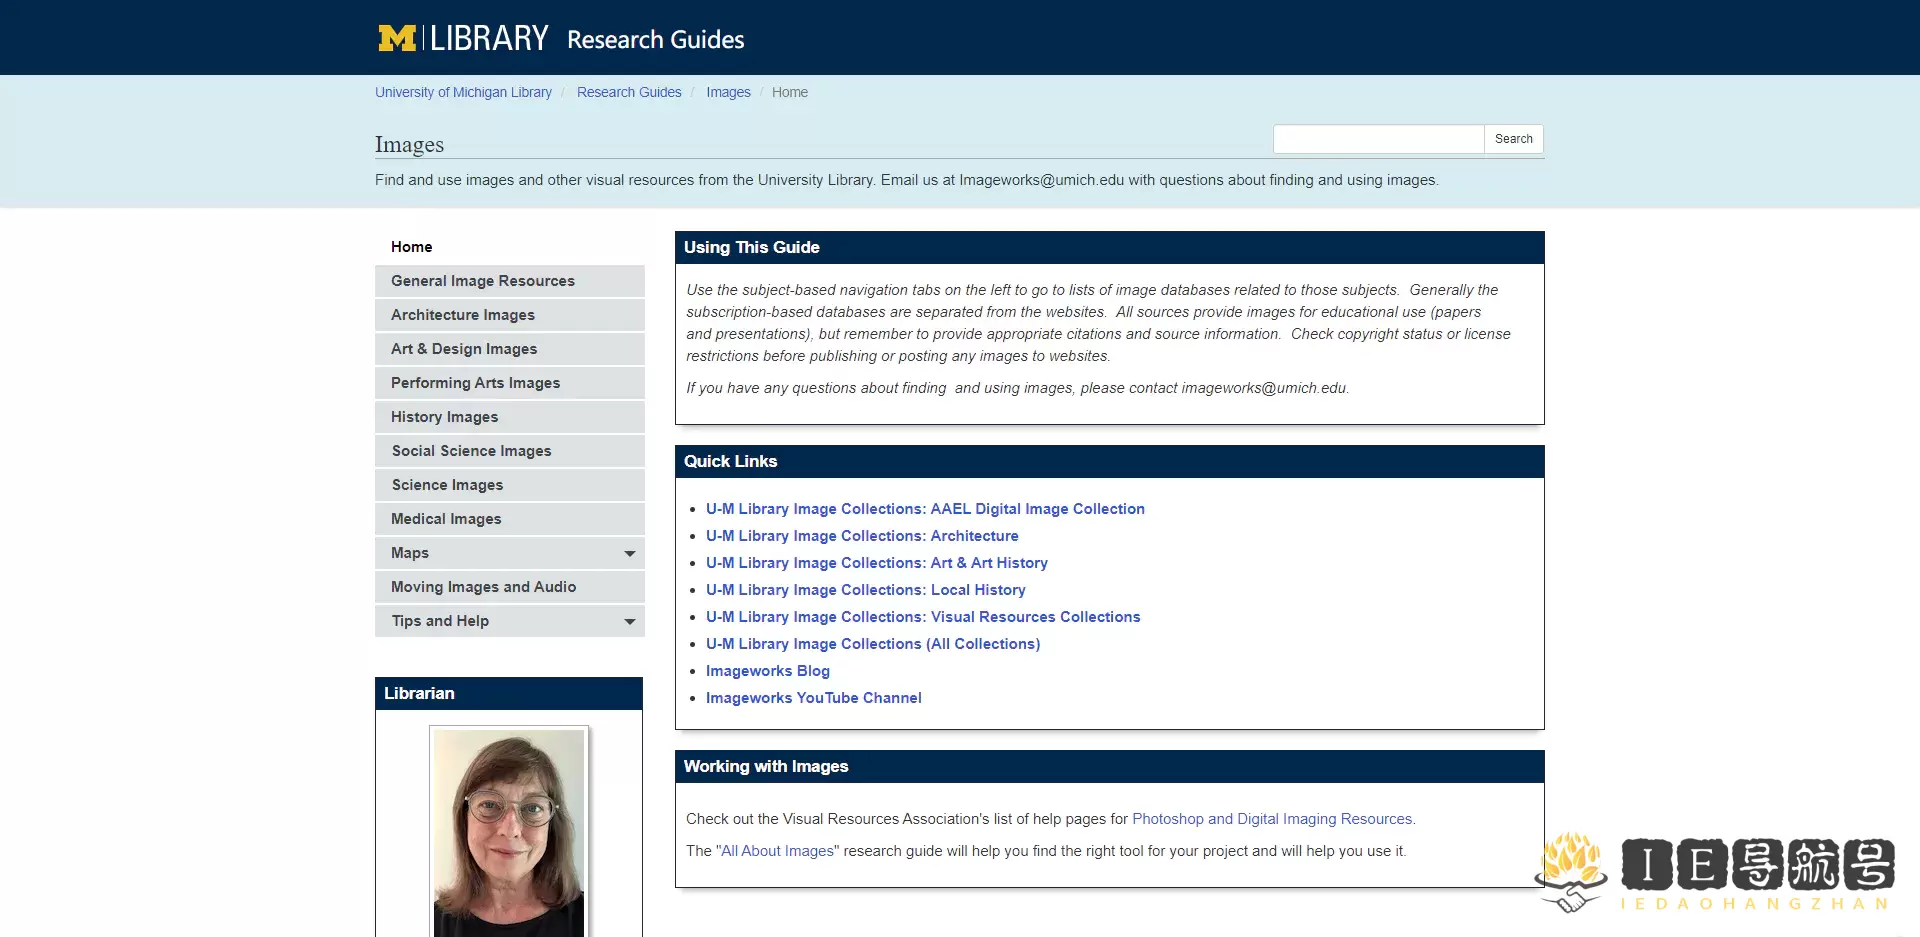Image resolution: width=1920 pixels, height=937 pixels.
Task: Open the All About Images guide link
Action: (778, 851)
